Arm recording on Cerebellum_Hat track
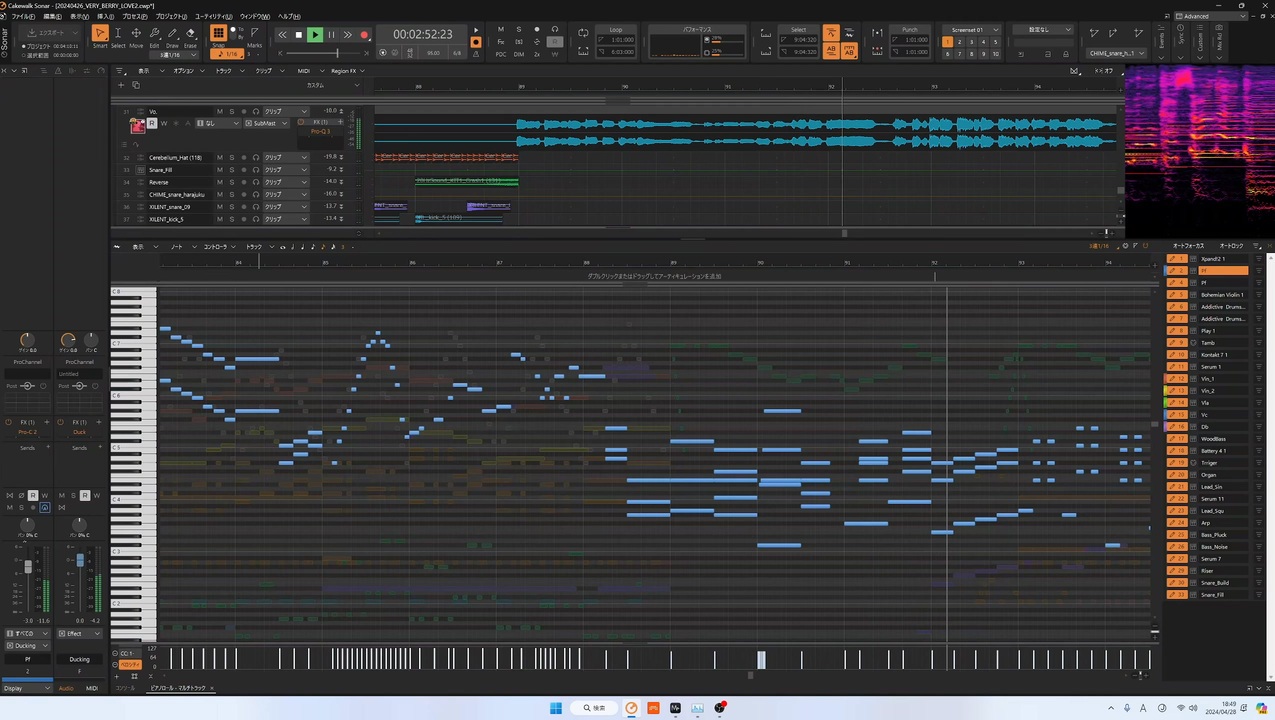 coord(243,158)
